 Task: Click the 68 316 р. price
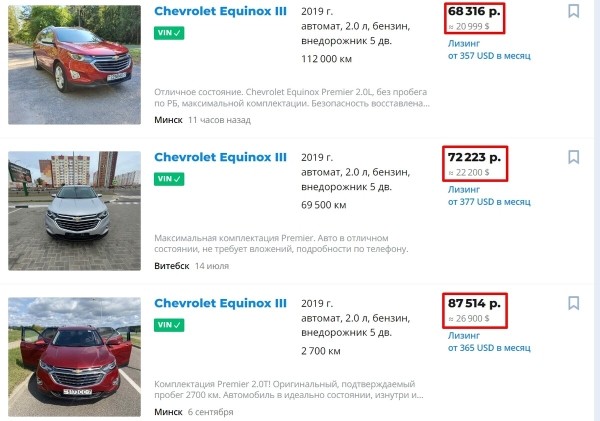(x=475, y=11)
